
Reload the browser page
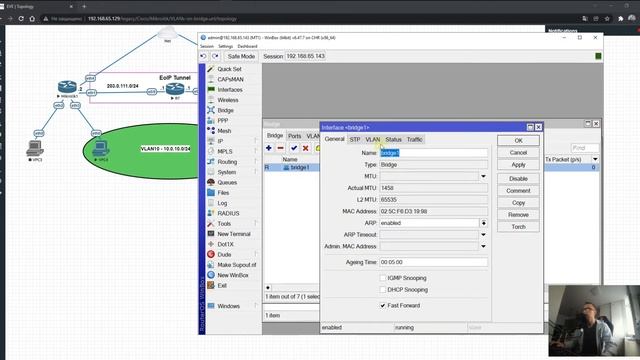[21, 19]
